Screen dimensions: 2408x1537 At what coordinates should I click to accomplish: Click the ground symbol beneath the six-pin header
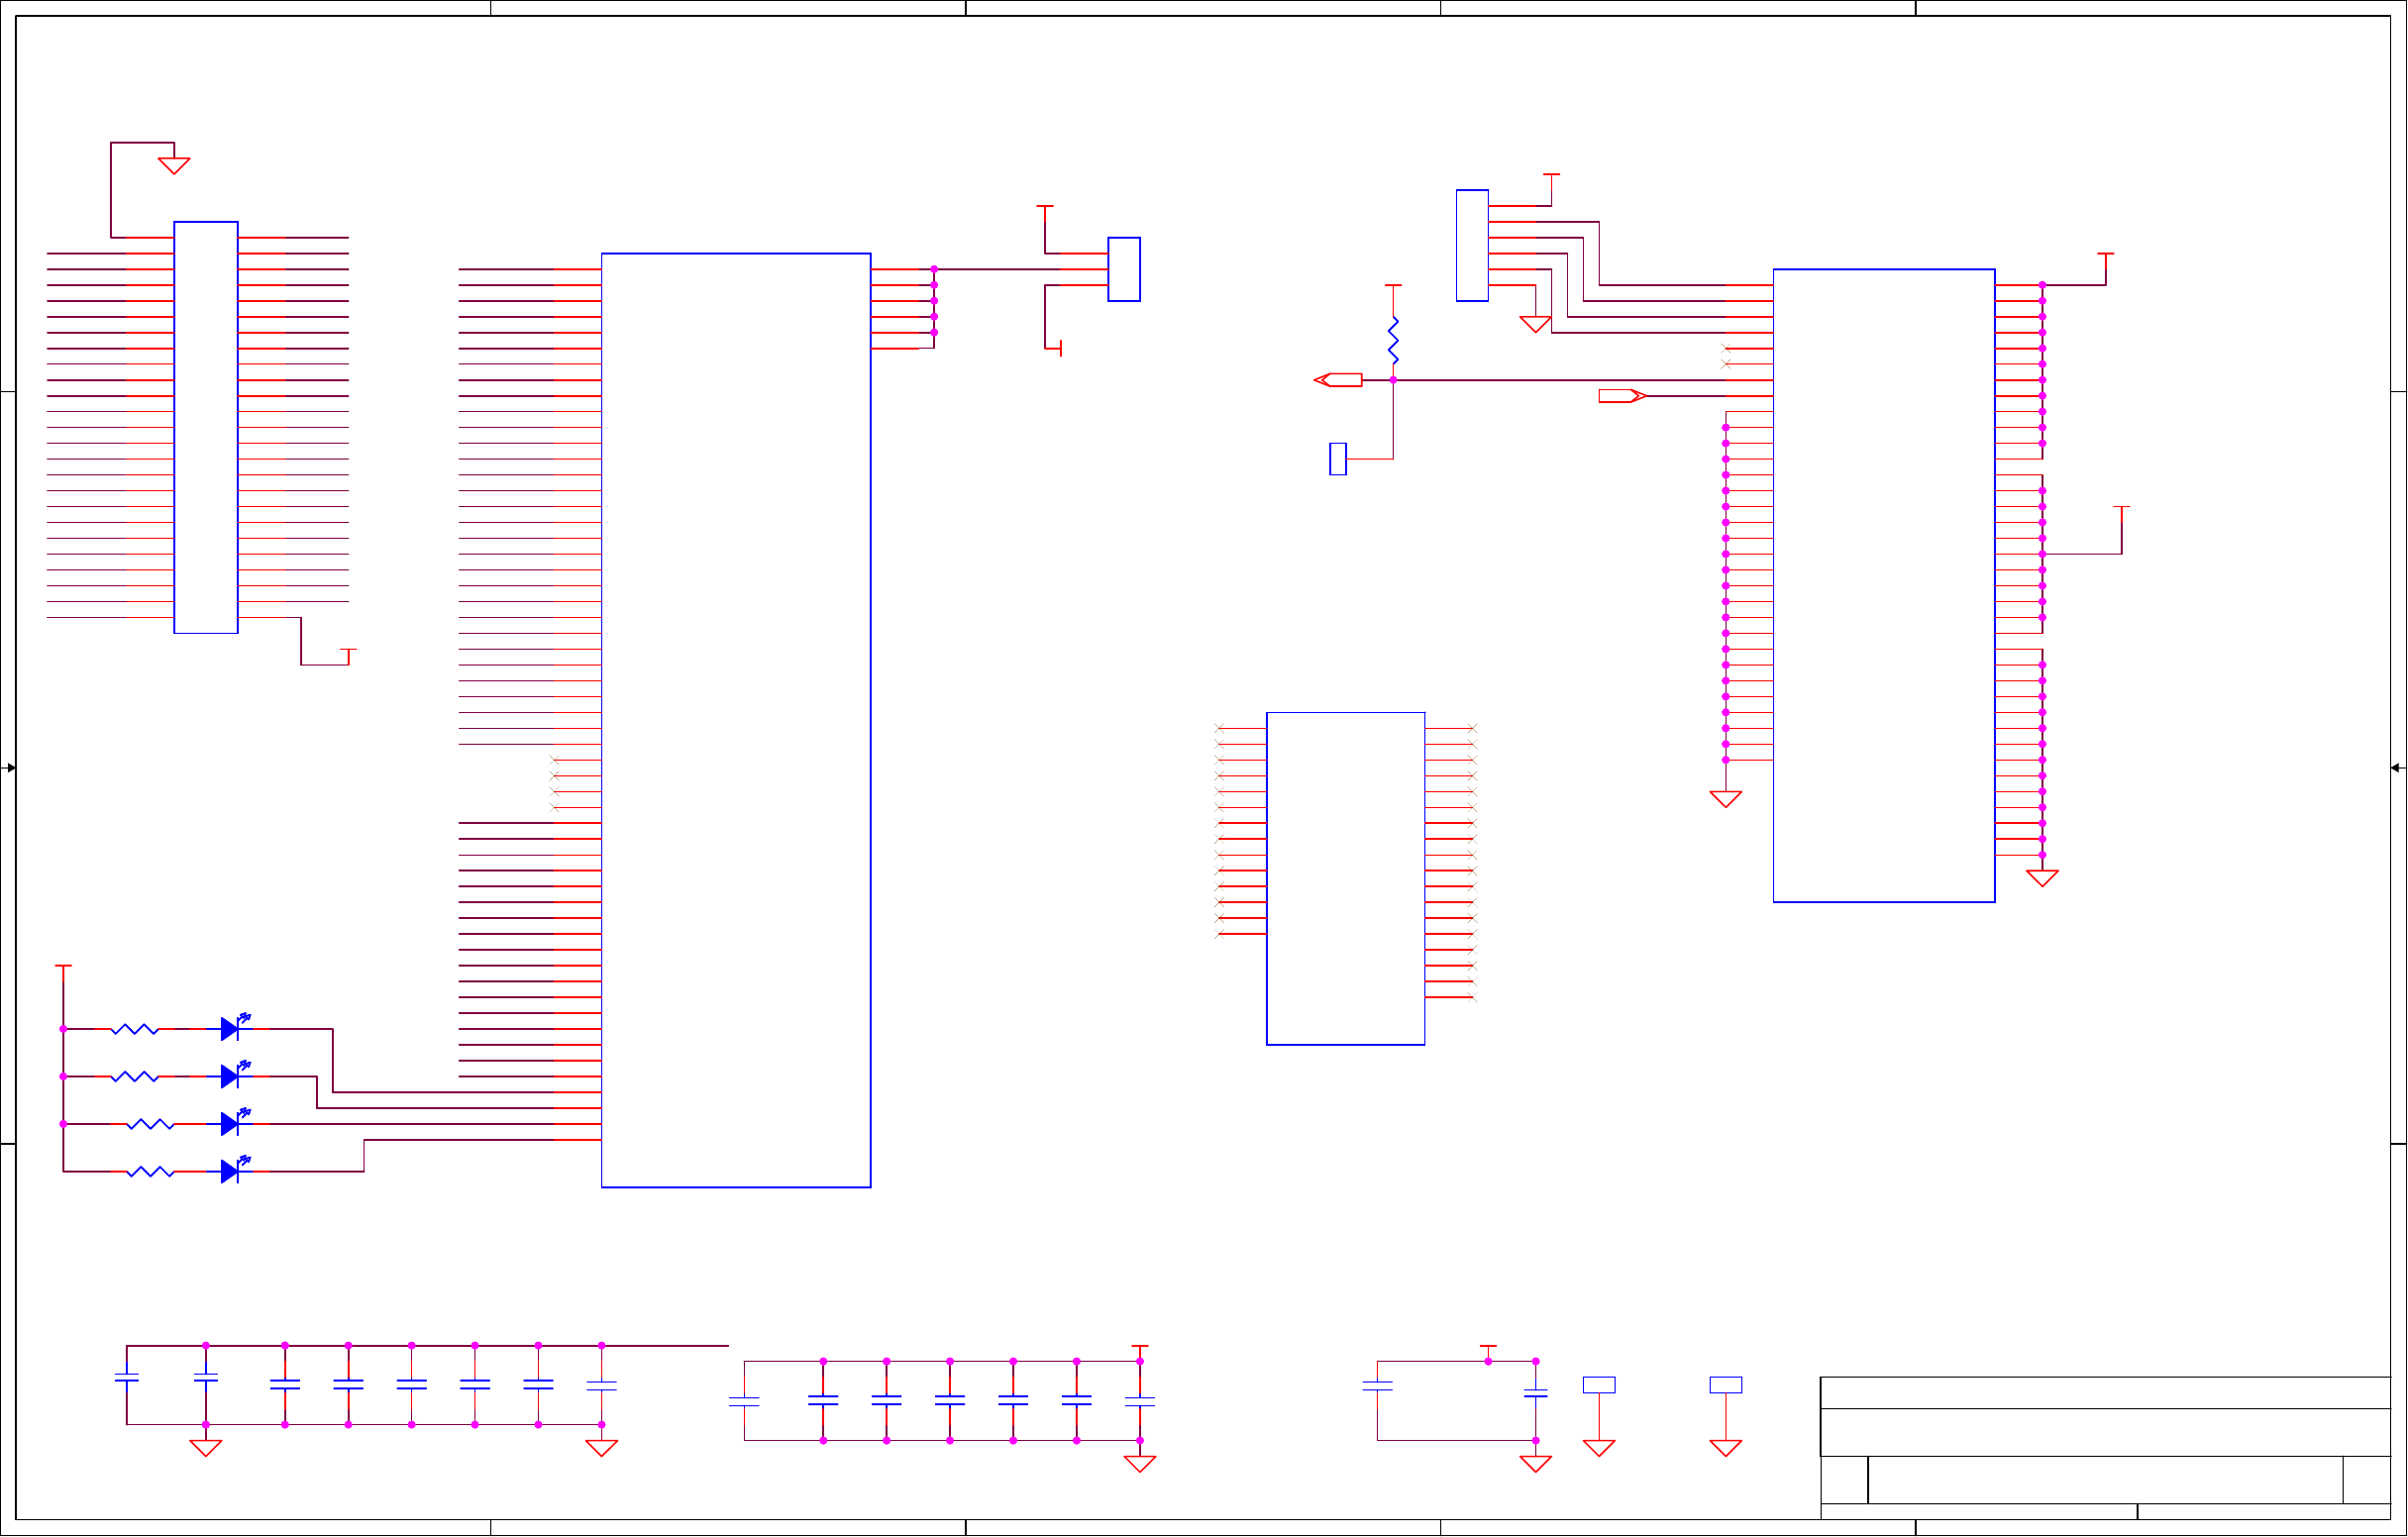pyautogui.click(x=1535, y=324)
